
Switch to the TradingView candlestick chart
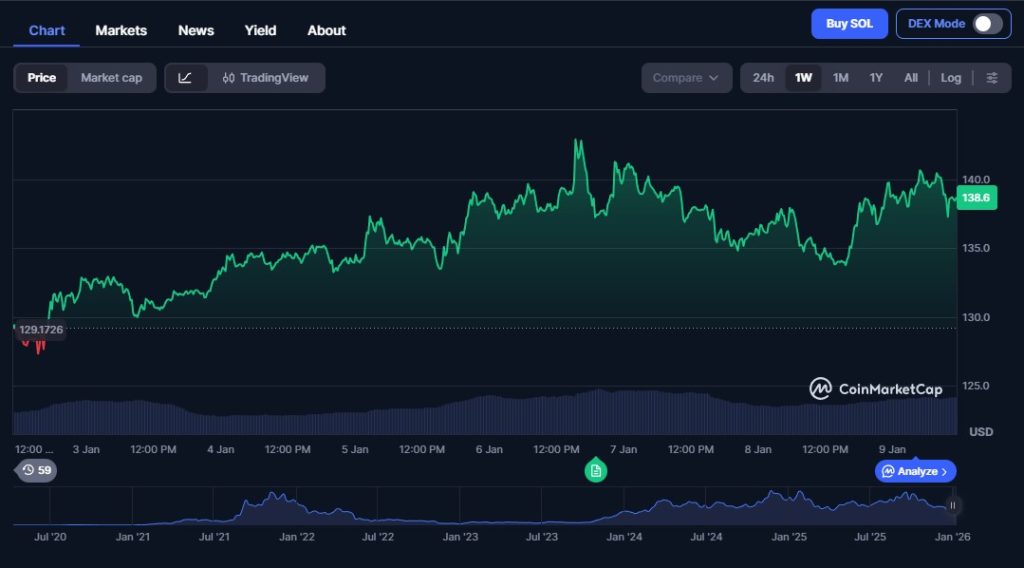pyautogui.click(x=266, y=78)
